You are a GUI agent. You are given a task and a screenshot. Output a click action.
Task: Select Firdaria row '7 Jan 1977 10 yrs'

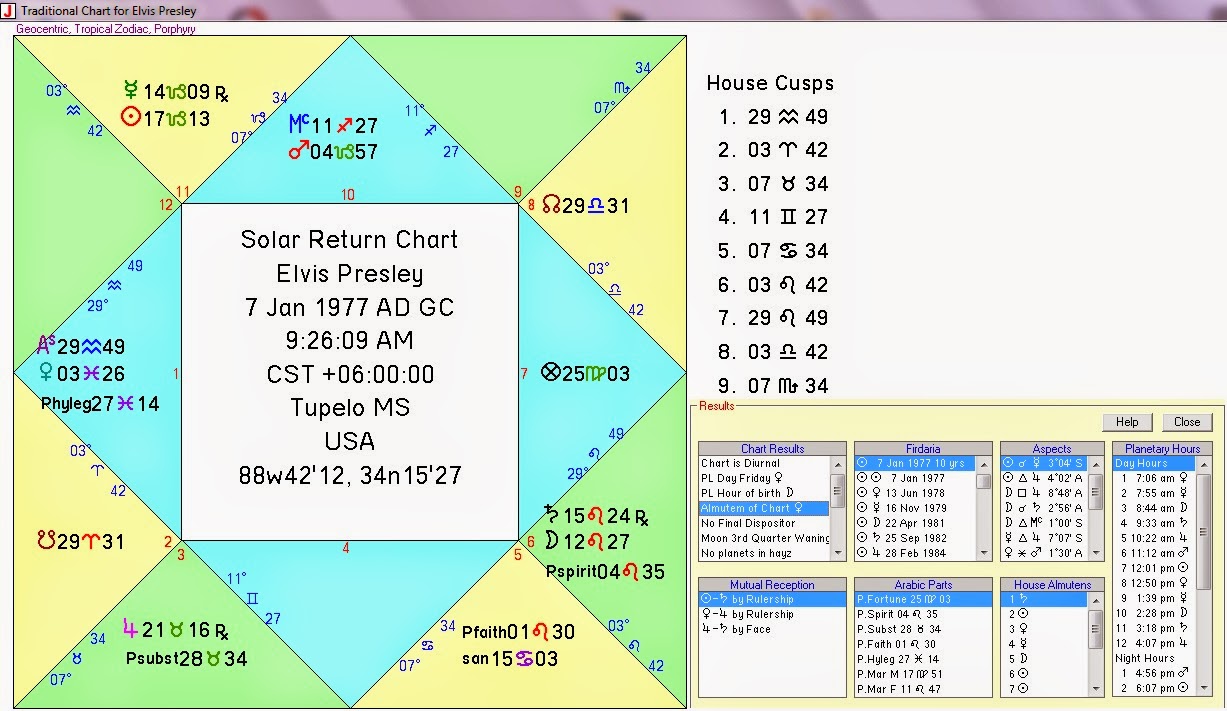915,464
